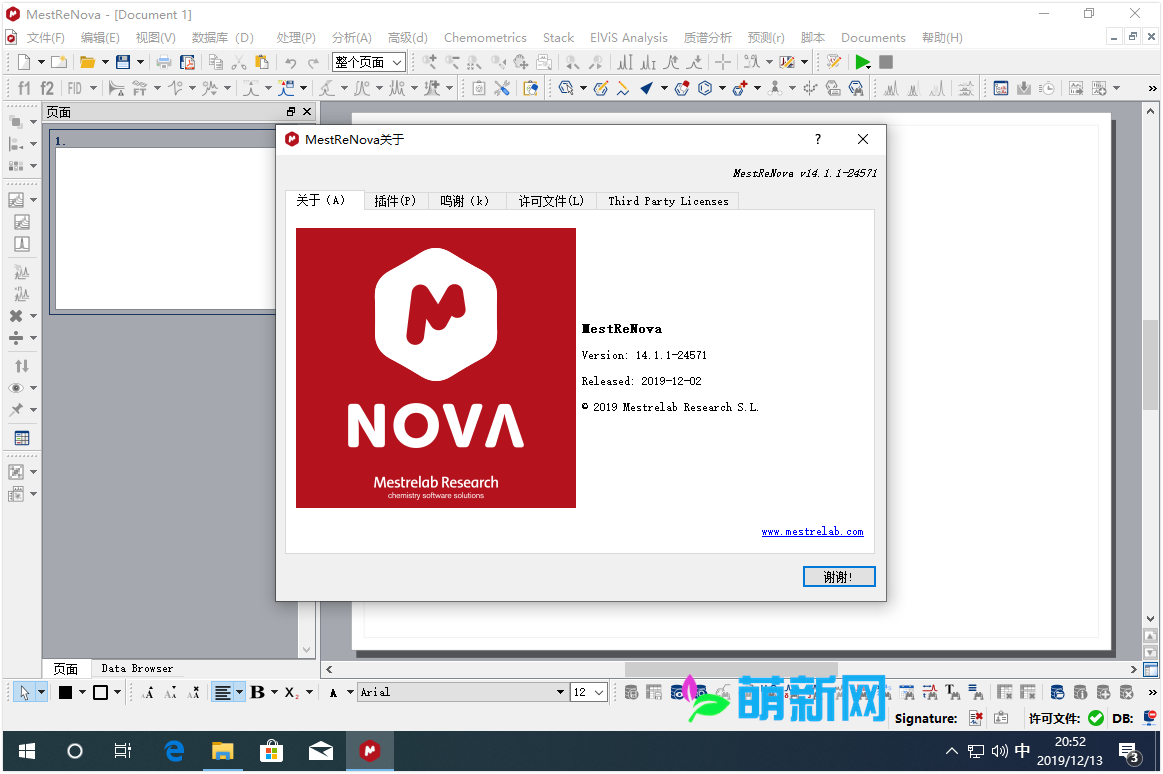The height and width of the screenshot is (774, 1163).
Task: Run the script with green play icon
Action: (x=863, y=62)
